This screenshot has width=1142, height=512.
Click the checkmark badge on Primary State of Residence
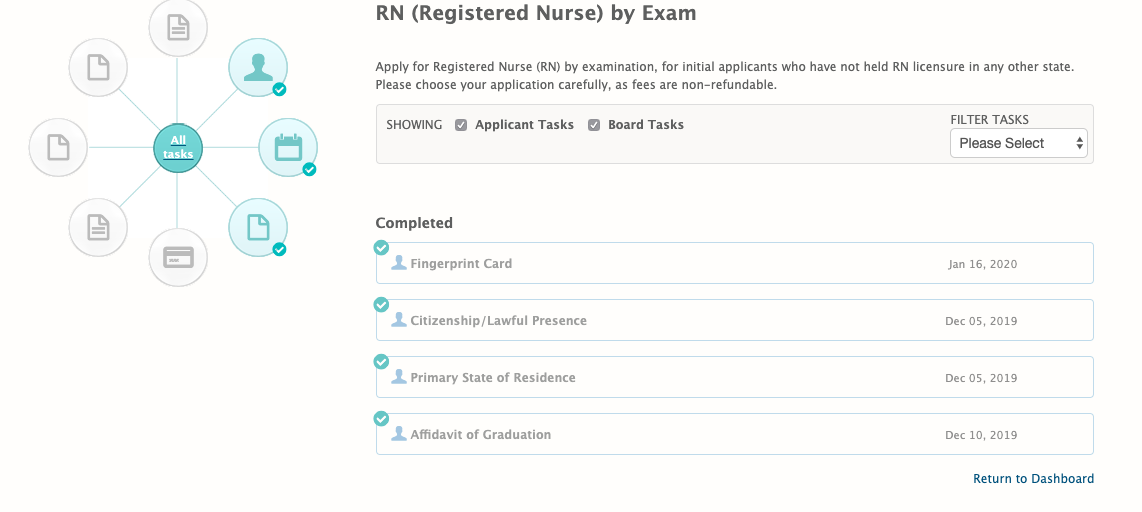[x=381, y=362]
